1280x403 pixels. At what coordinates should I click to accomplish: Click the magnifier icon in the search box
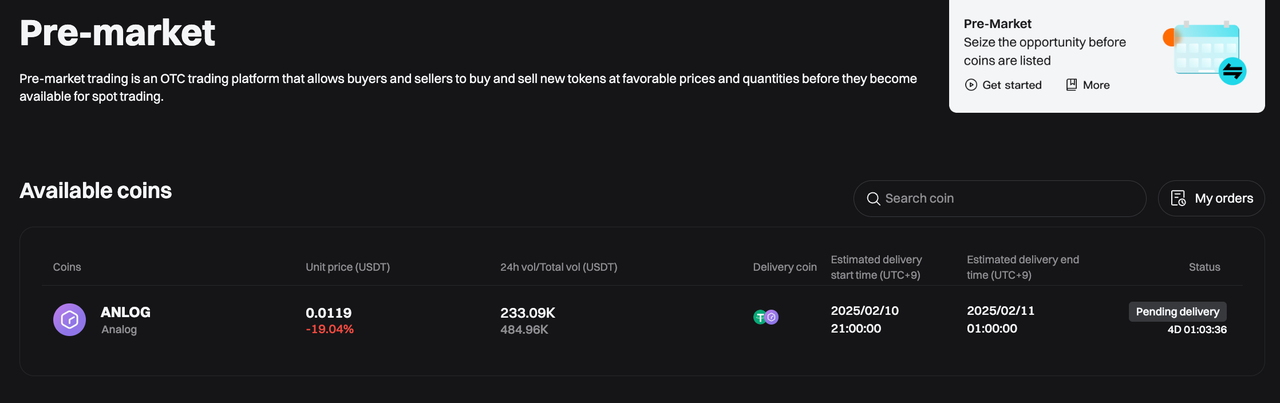pyautogui.click(x=873, y=198)
